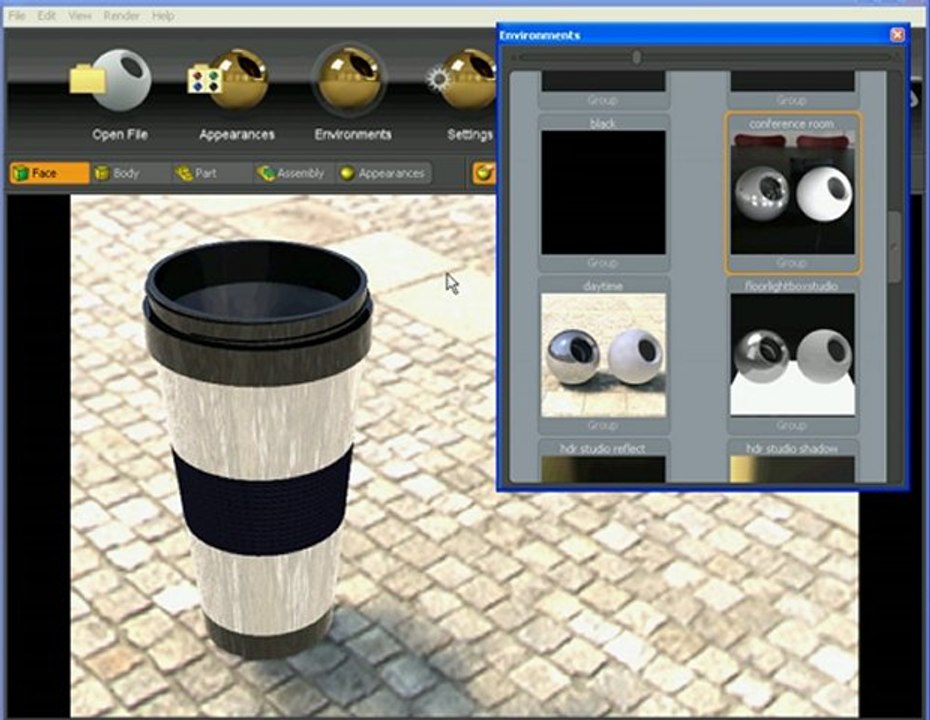Click the orange tool icon partly behind Environments panel
This screenshot has width=930, height=720.
pyautogui.click(x=485, y=173)
